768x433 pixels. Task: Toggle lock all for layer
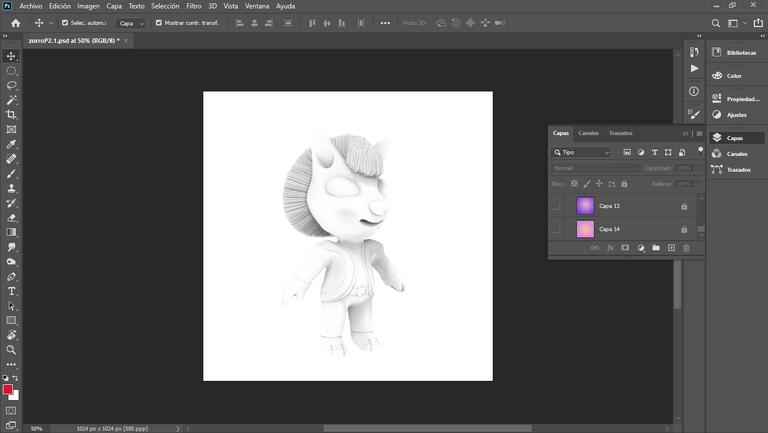(624, 184)
